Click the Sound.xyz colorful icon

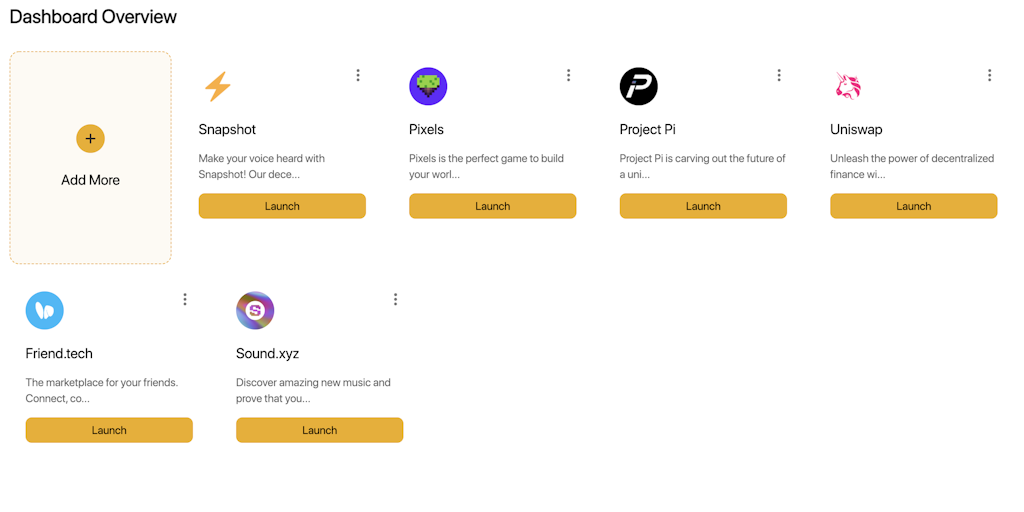pos(255,311)
